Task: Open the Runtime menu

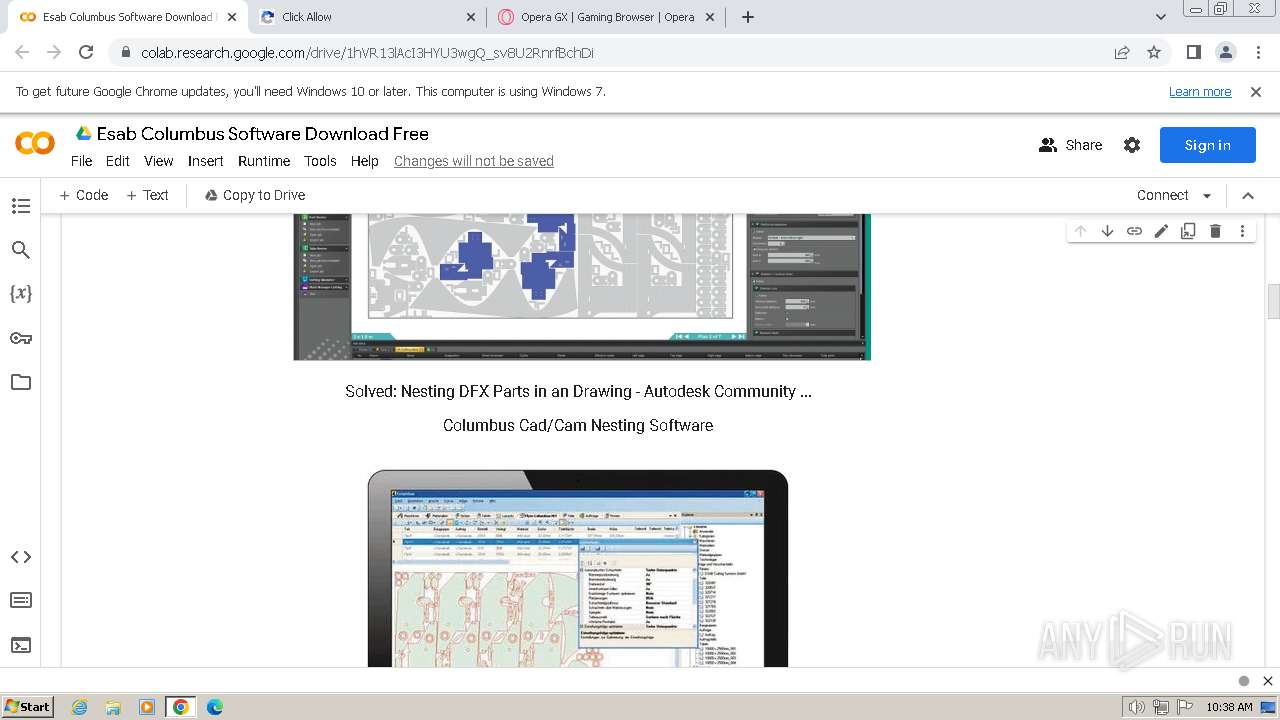Action: 264,161
